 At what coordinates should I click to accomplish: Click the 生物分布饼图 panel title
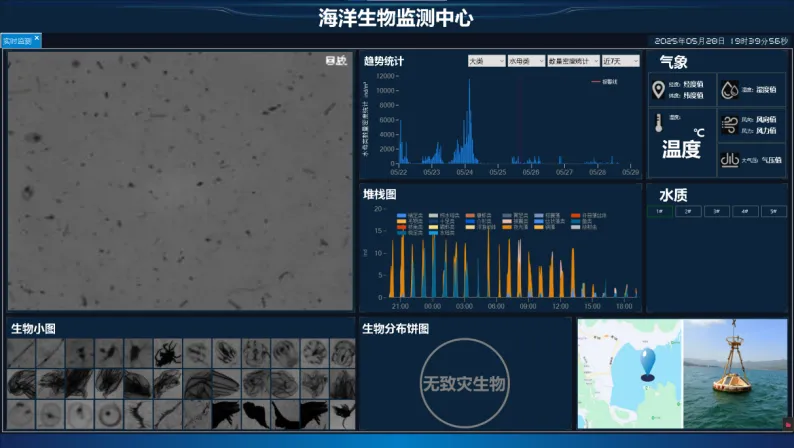pyautogui.click(x=395, y=329)
